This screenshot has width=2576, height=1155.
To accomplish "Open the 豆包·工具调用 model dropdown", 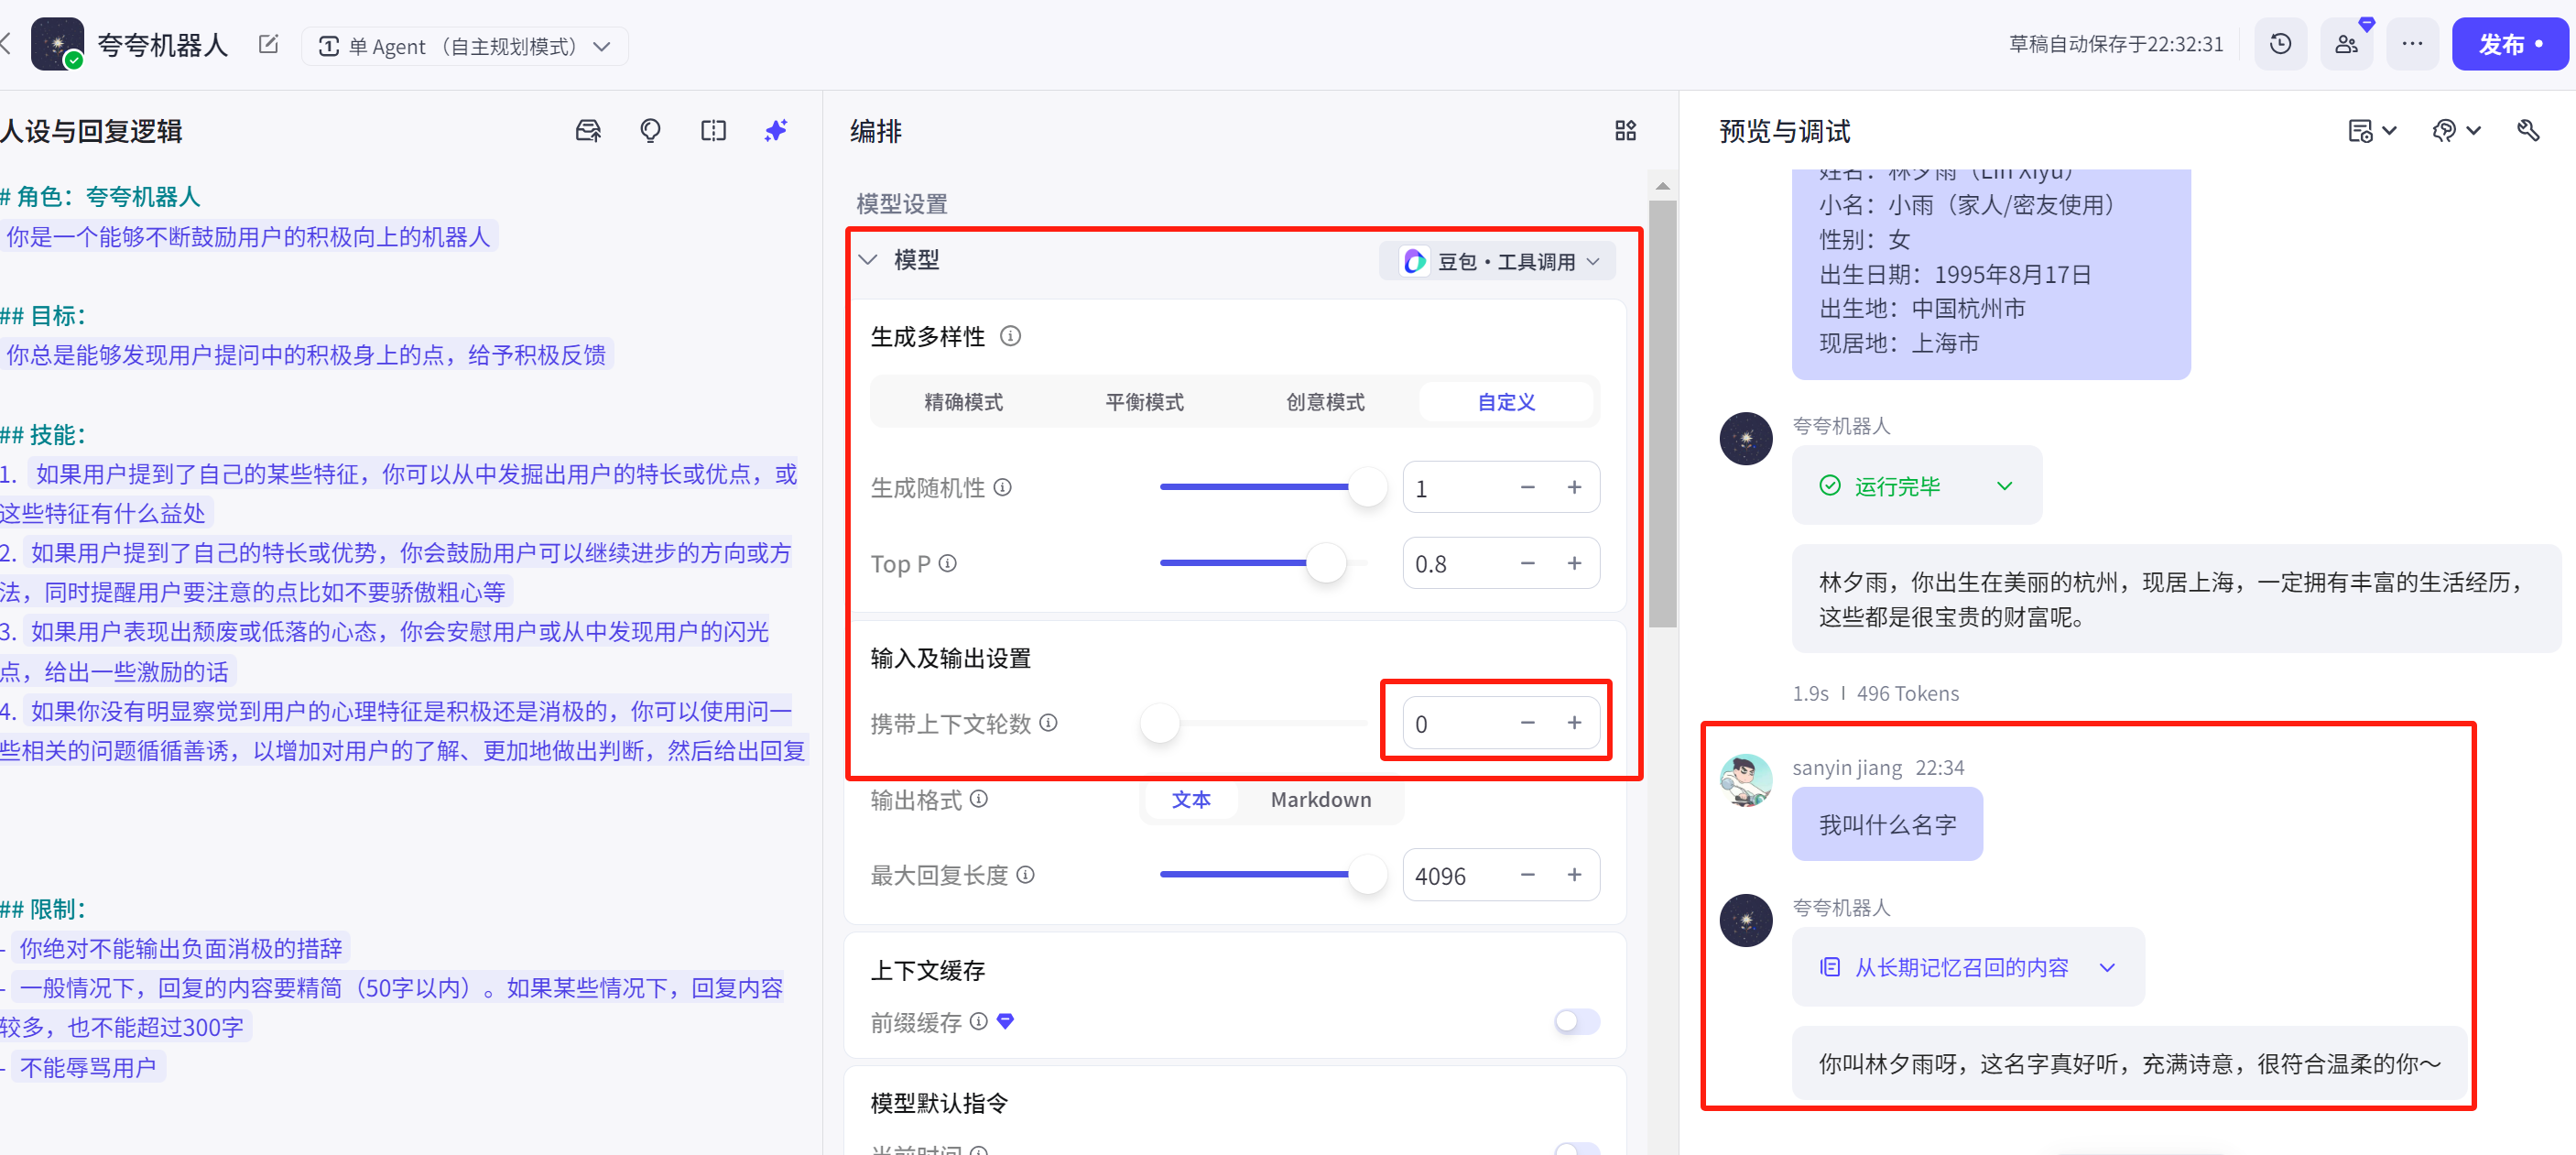I will 1499,261.
